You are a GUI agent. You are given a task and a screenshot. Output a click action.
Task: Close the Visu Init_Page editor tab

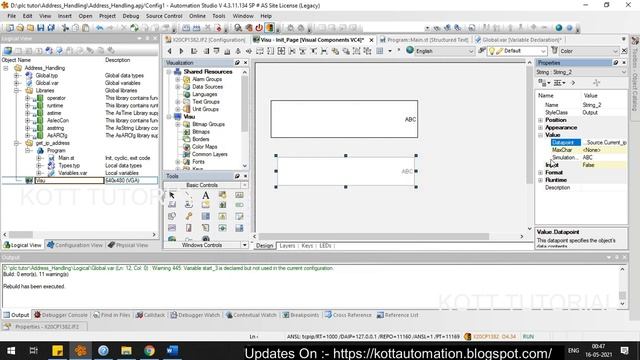(x=371, y=40)
